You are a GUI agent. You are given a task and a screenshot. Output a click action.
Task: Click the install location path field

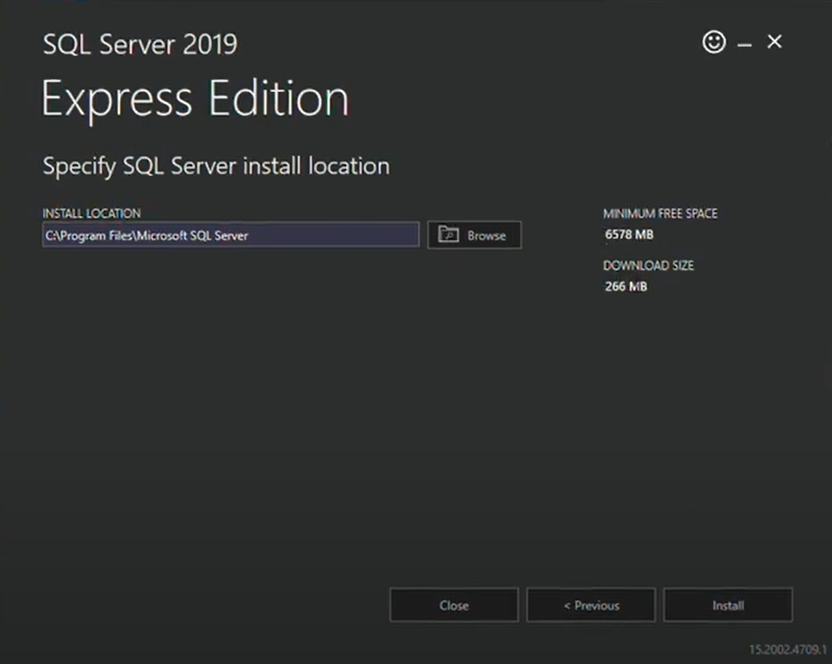coord(231,235)
